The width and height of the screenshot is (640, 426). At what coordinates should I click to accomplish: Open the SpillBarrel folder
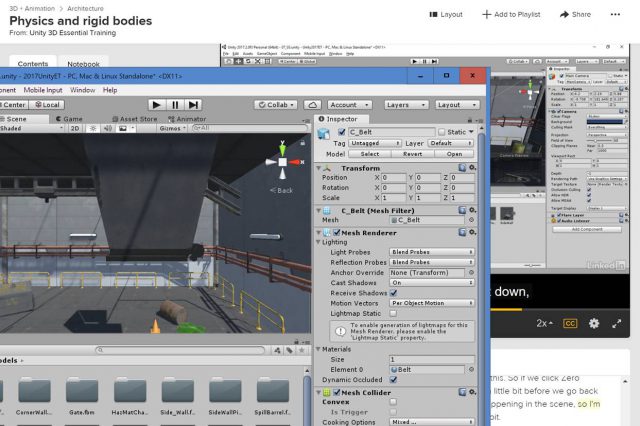click(x=272, y=396)
